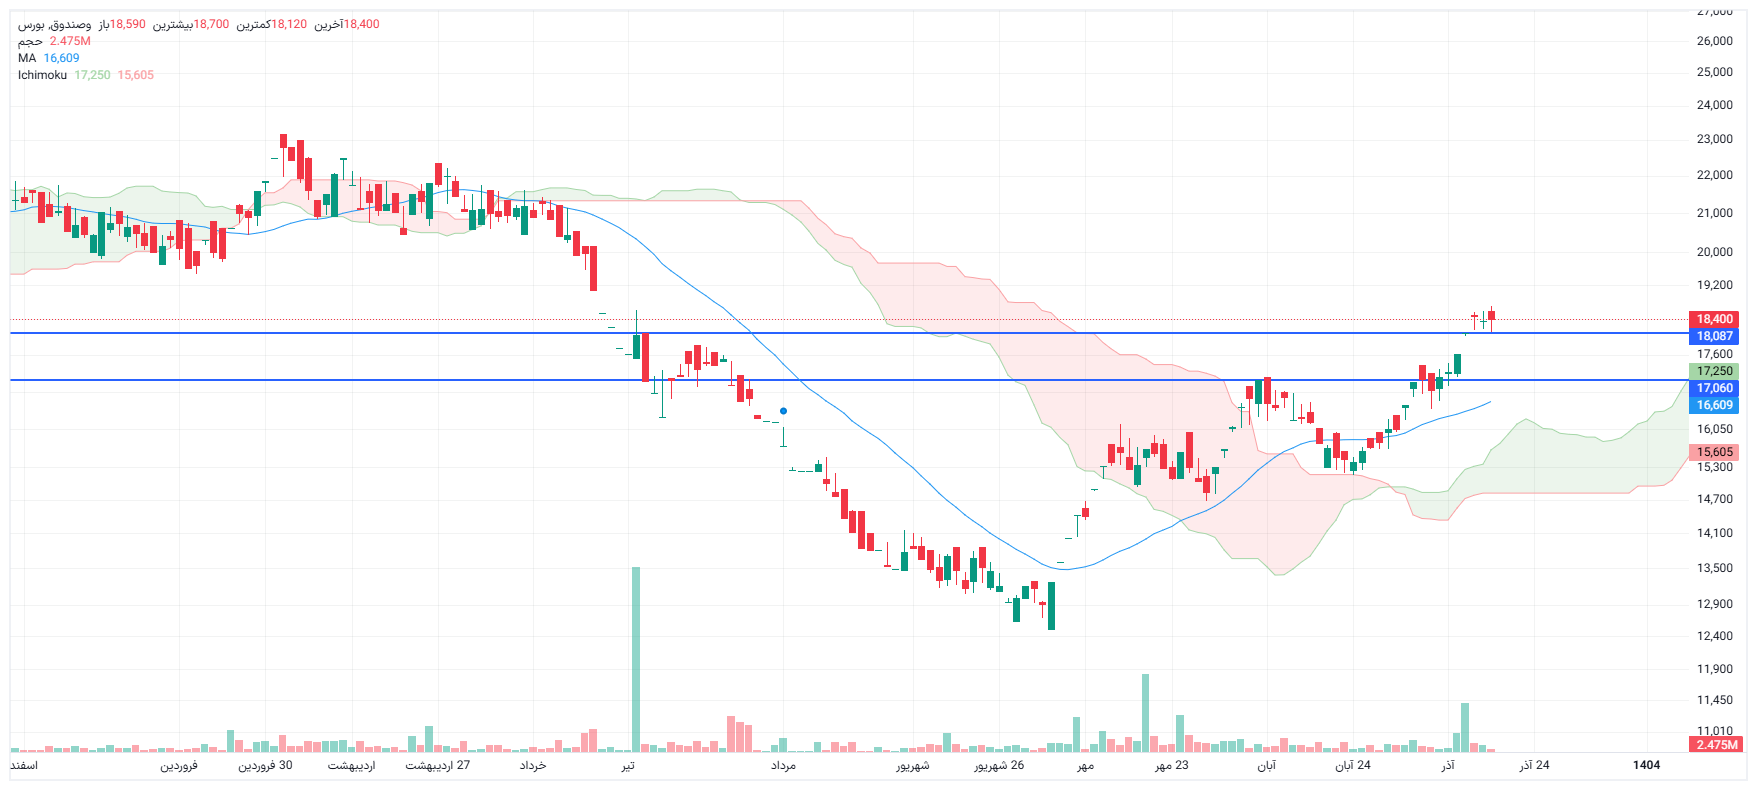Viewport: 1757px width, 790px height.
Task: Click the green 17,250 Ichimoku price tag
Action: [x=1714, y=371]
